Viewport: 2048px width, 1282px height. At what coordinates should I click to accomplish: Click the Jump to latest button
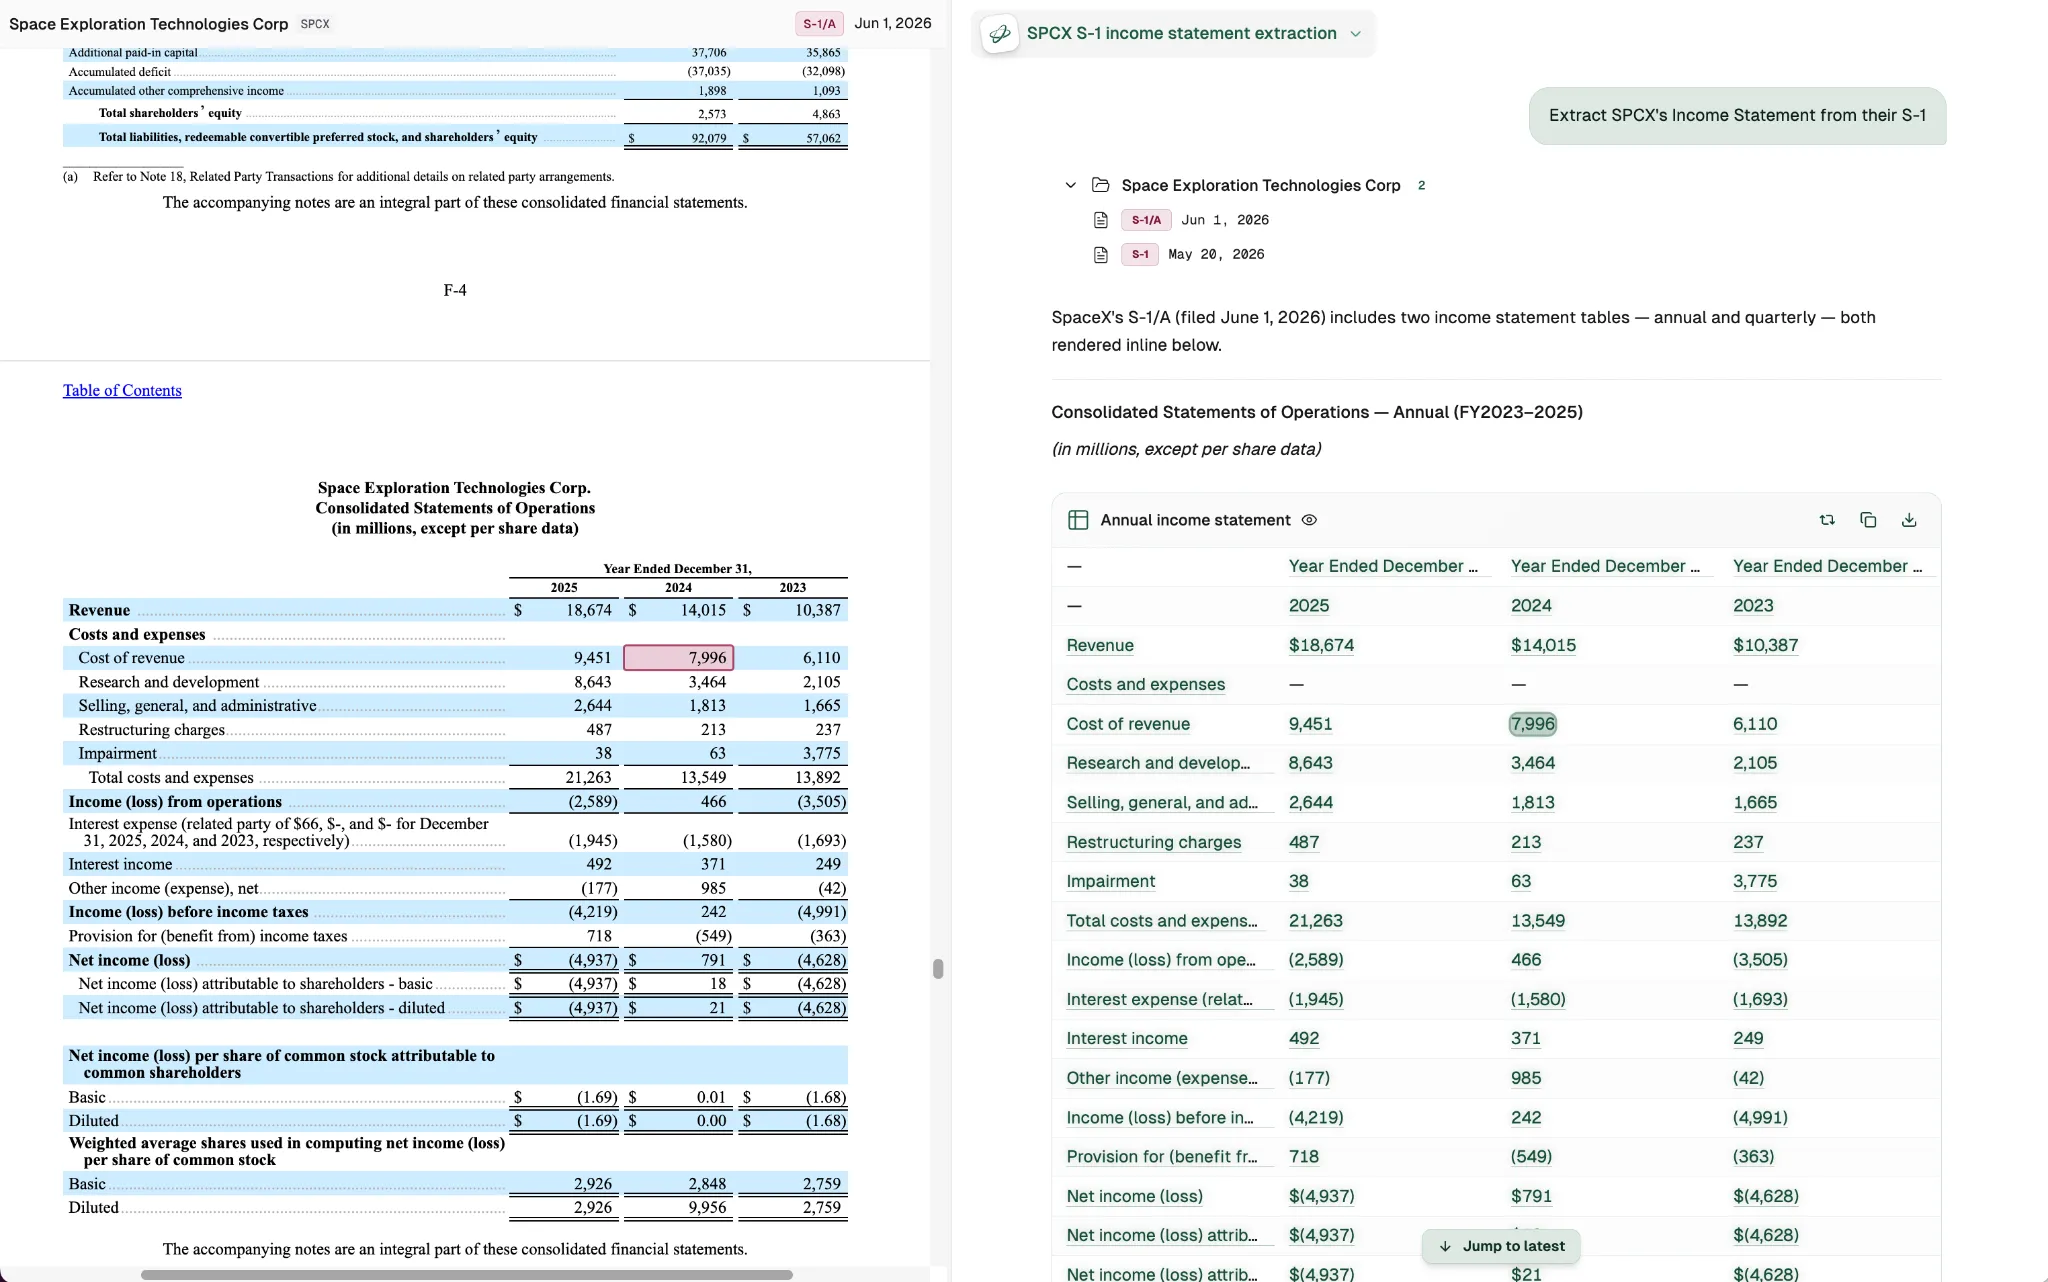click(x=1501, y=1246)
